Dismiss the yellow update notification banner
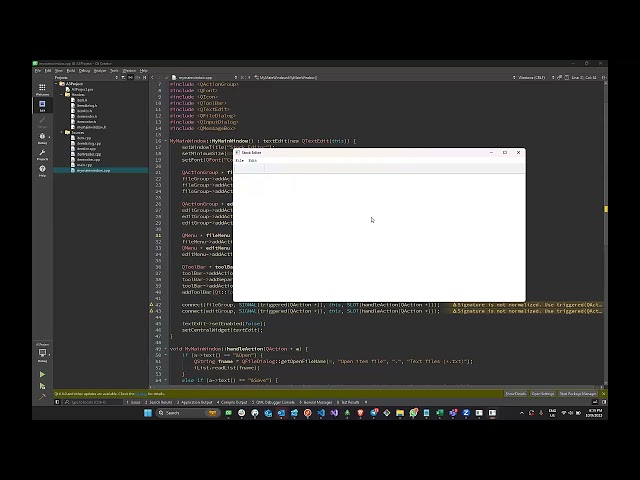This screenshot has height=480, width=640. (603, 394)
